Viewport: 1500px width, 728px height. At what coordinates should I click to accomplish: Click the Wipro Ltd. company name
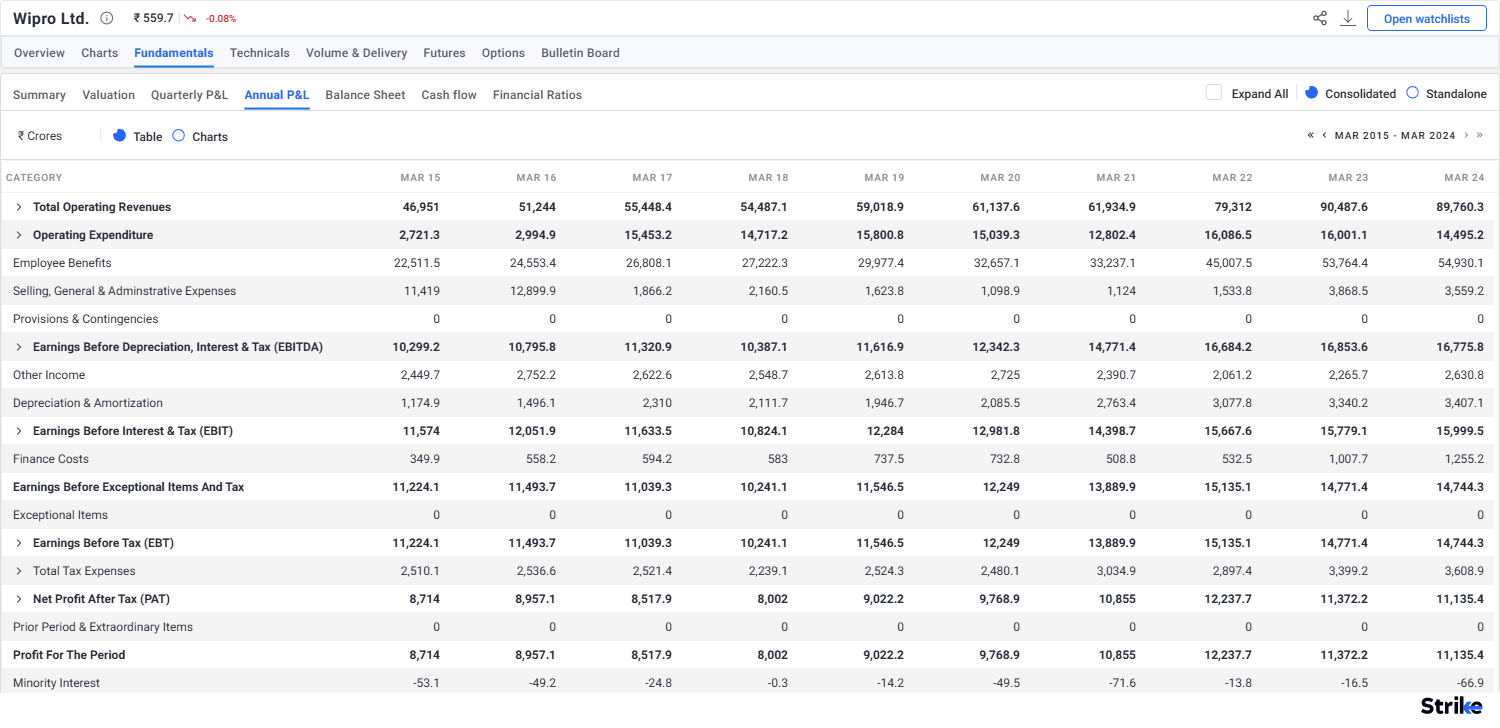(x=51, y=18)
